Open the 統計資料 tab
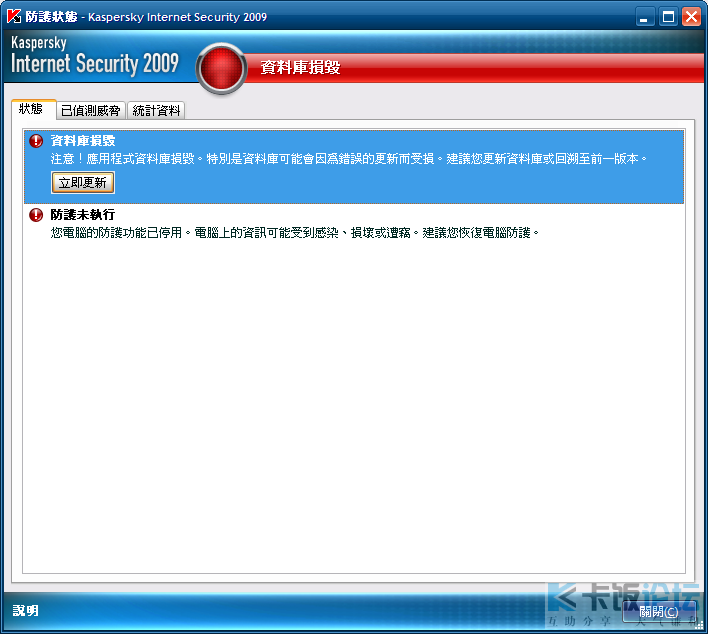Viewport: 708px width, 634px height. [156, 110]
